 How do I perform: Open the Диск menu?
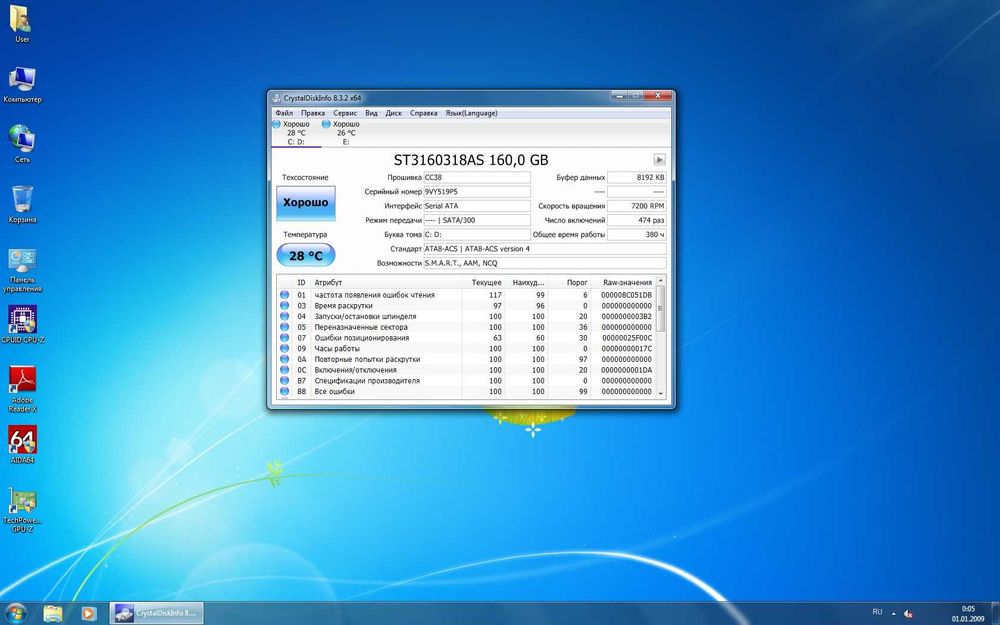tap(393, 113)
